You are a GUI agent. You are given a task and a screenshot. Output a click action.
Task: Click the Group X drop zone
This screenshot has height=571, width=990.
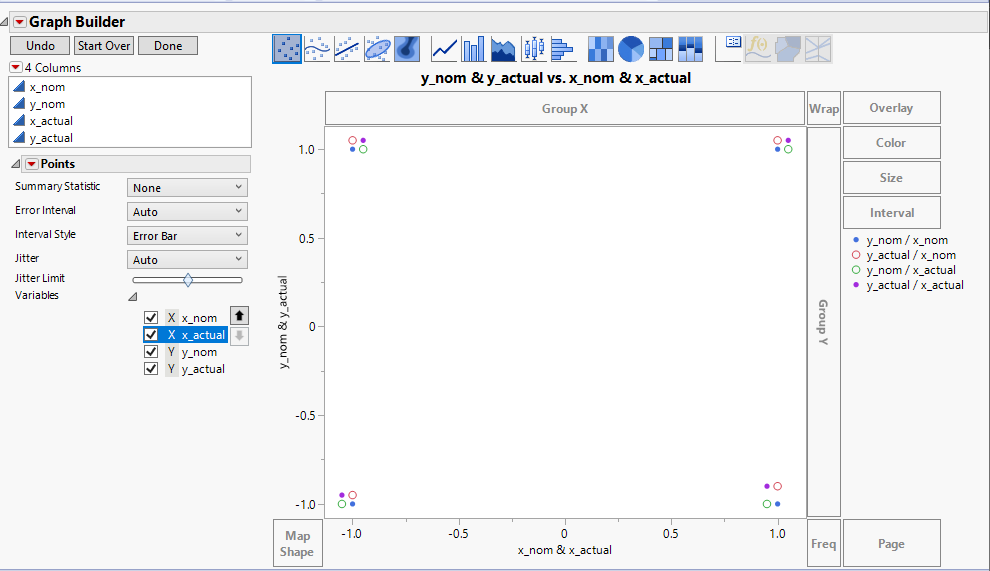tap(565, 109)
